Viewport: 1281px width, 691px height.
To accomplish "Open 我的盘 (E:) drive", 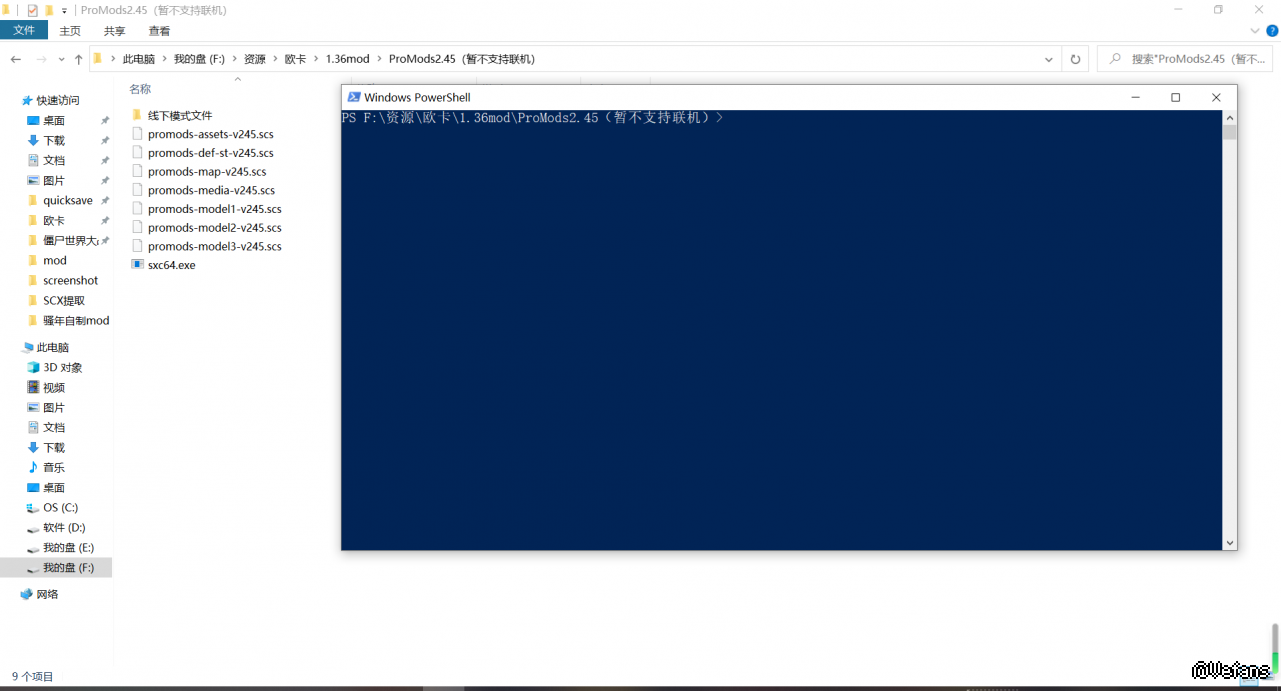I will (68, 547).
